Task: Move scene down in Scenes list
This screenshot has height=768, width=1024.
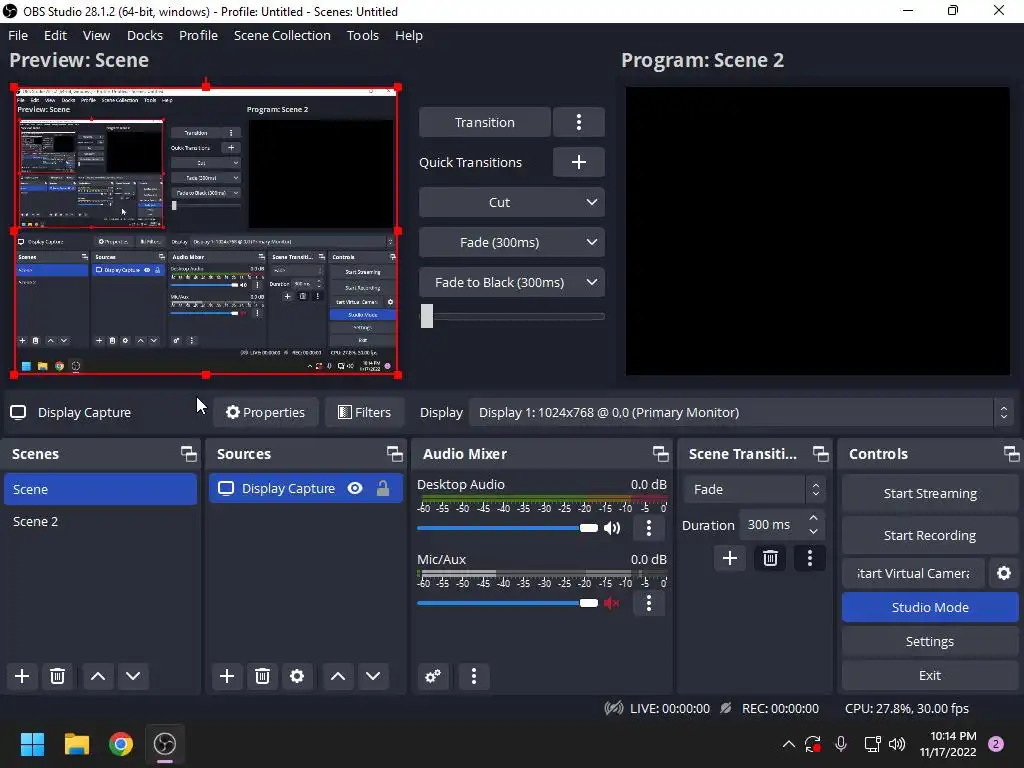Action: [x=133, y=676]
